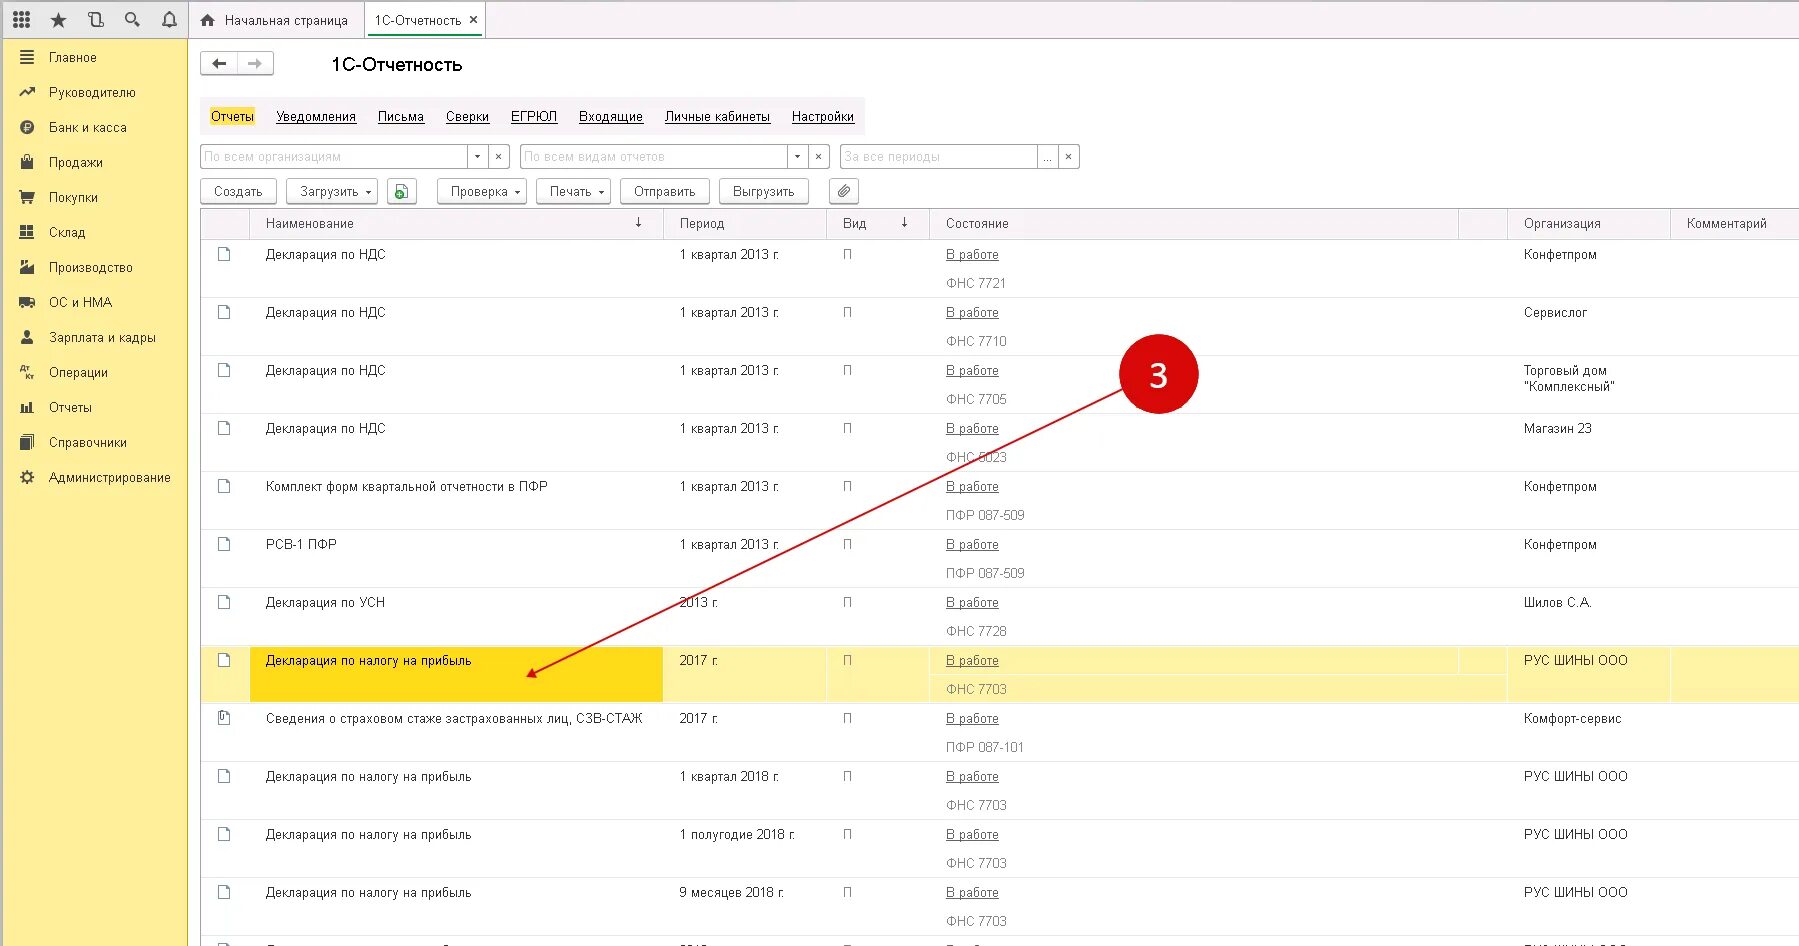Open Руководителю section
This screenshot has height=946, width=1799.
[92, 92]
